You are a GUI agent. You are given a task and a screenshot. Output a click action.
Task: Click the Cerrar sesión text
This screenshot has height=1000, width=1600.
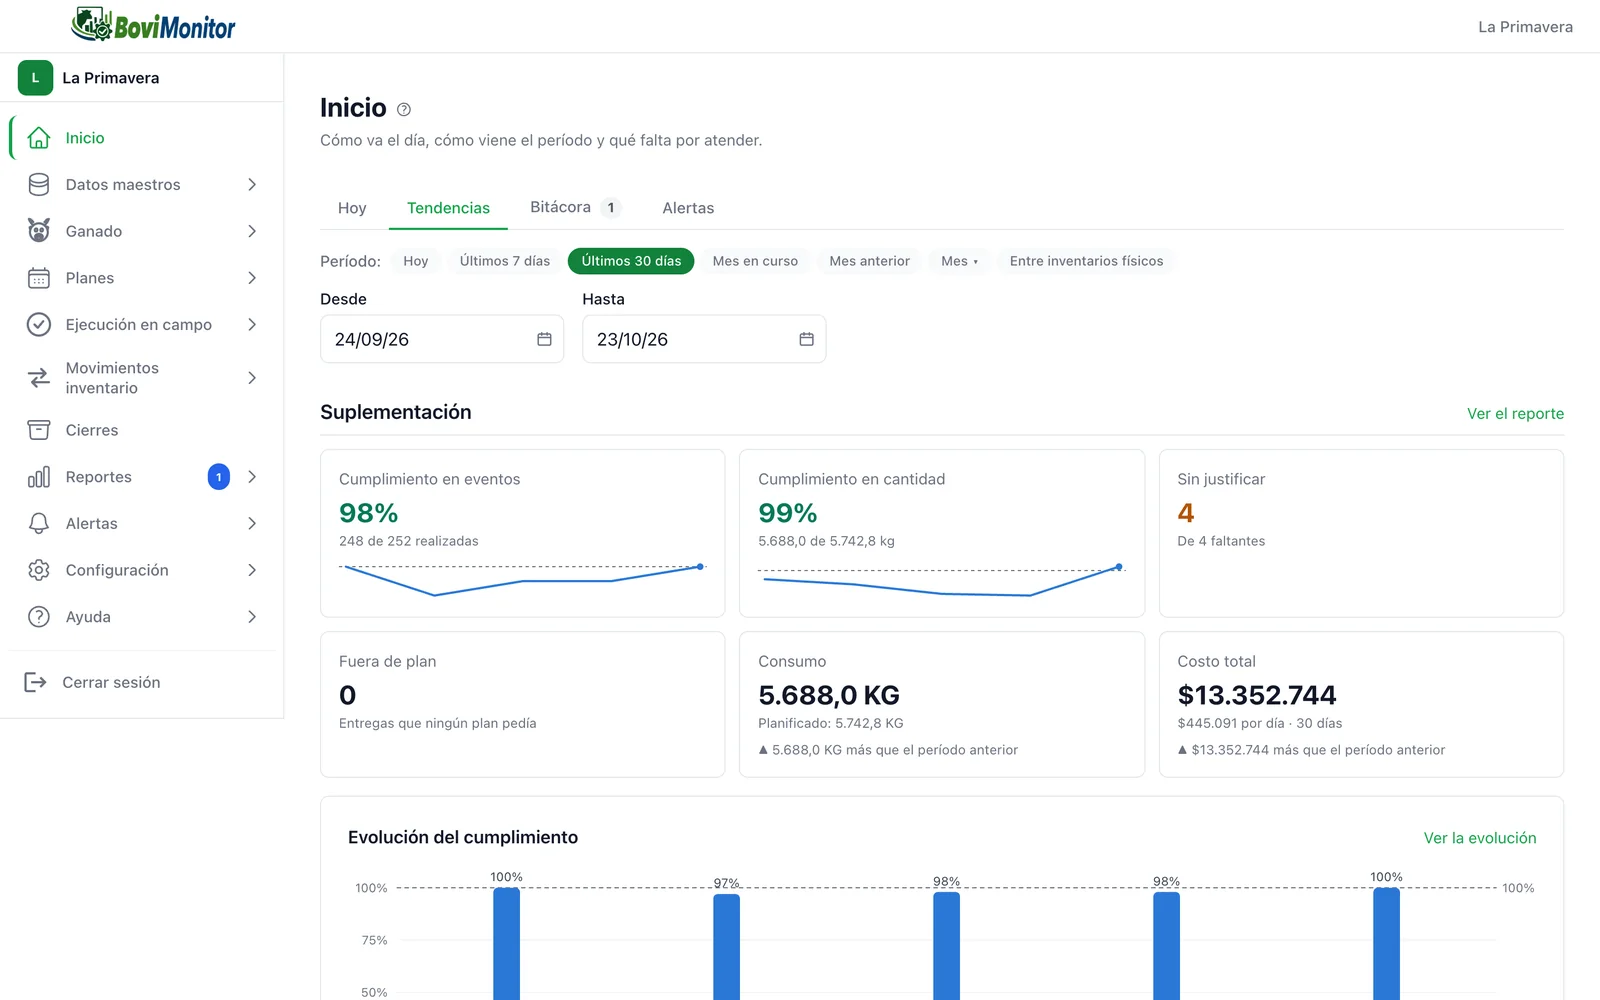click(x=111, y=682)
